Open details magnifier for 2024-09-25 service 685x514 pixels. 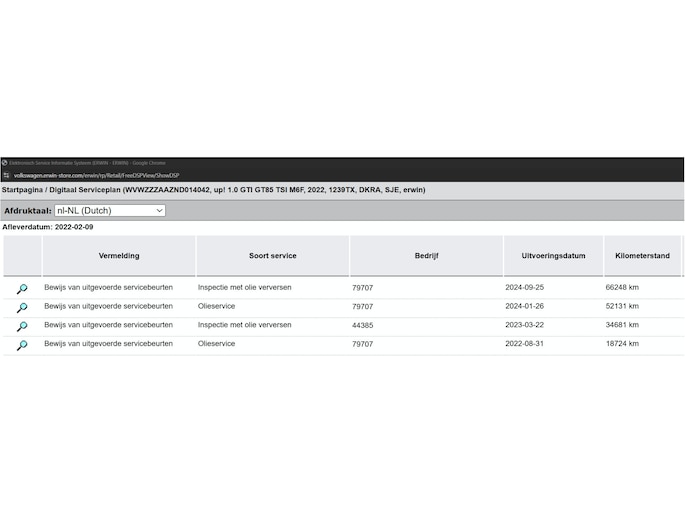coord(22,289)
